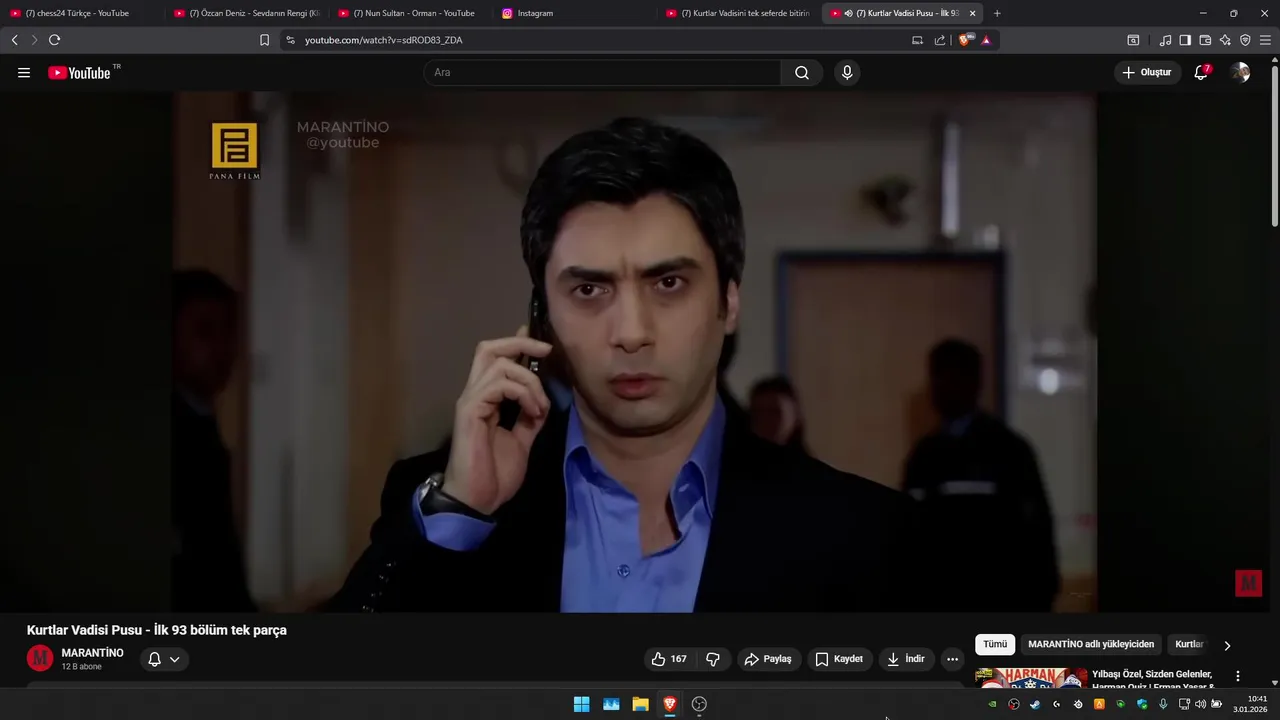Open Brave tab search icon
Image resolution: width=1280 pixels, height=720 pixels.
pyautogui.click(x=1133, y=40)
